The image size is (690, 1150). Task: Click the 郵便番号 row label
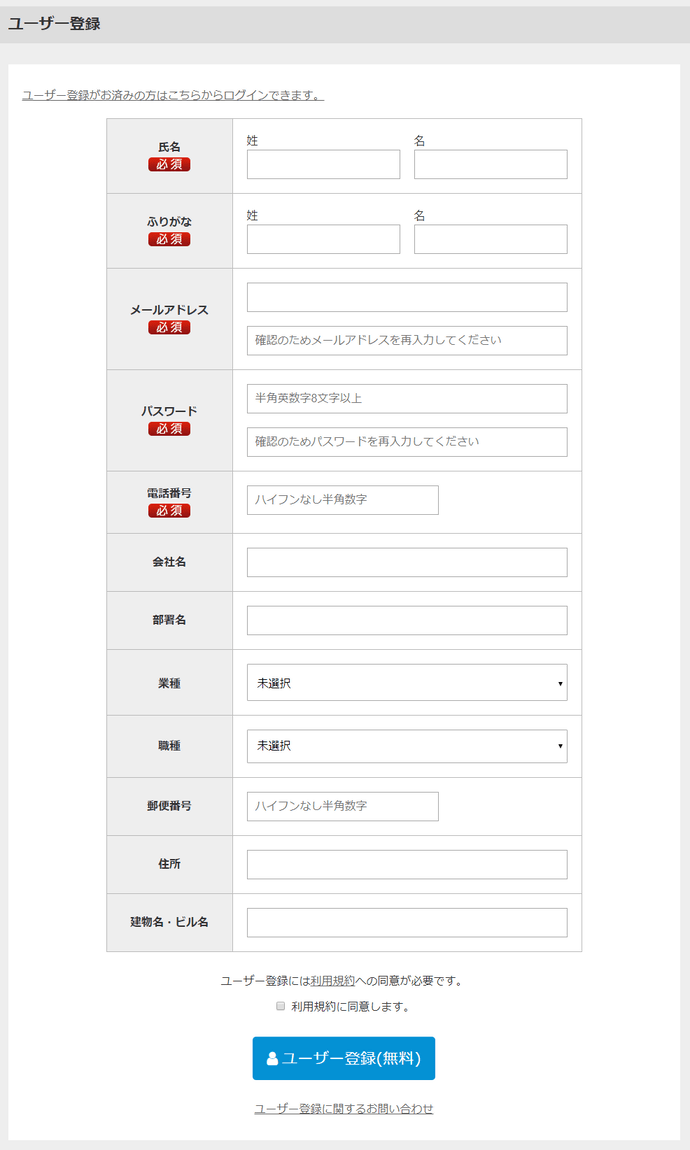pos(169,806)
